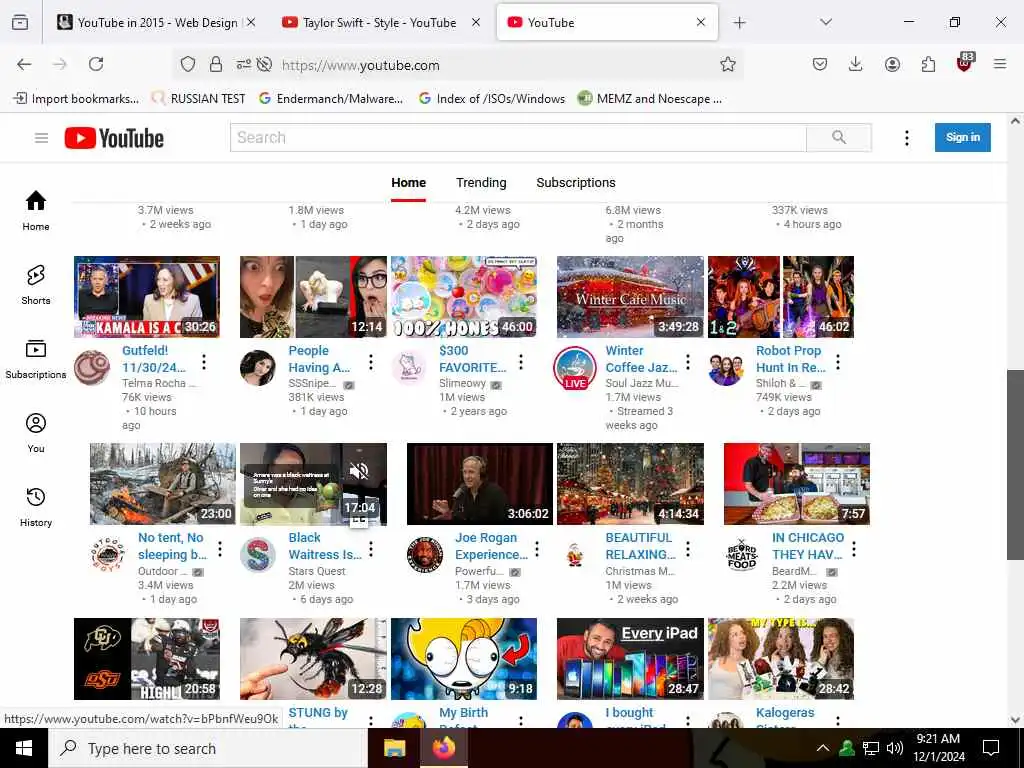Open File Explorer from taskbar

click(x=394, y=748)
